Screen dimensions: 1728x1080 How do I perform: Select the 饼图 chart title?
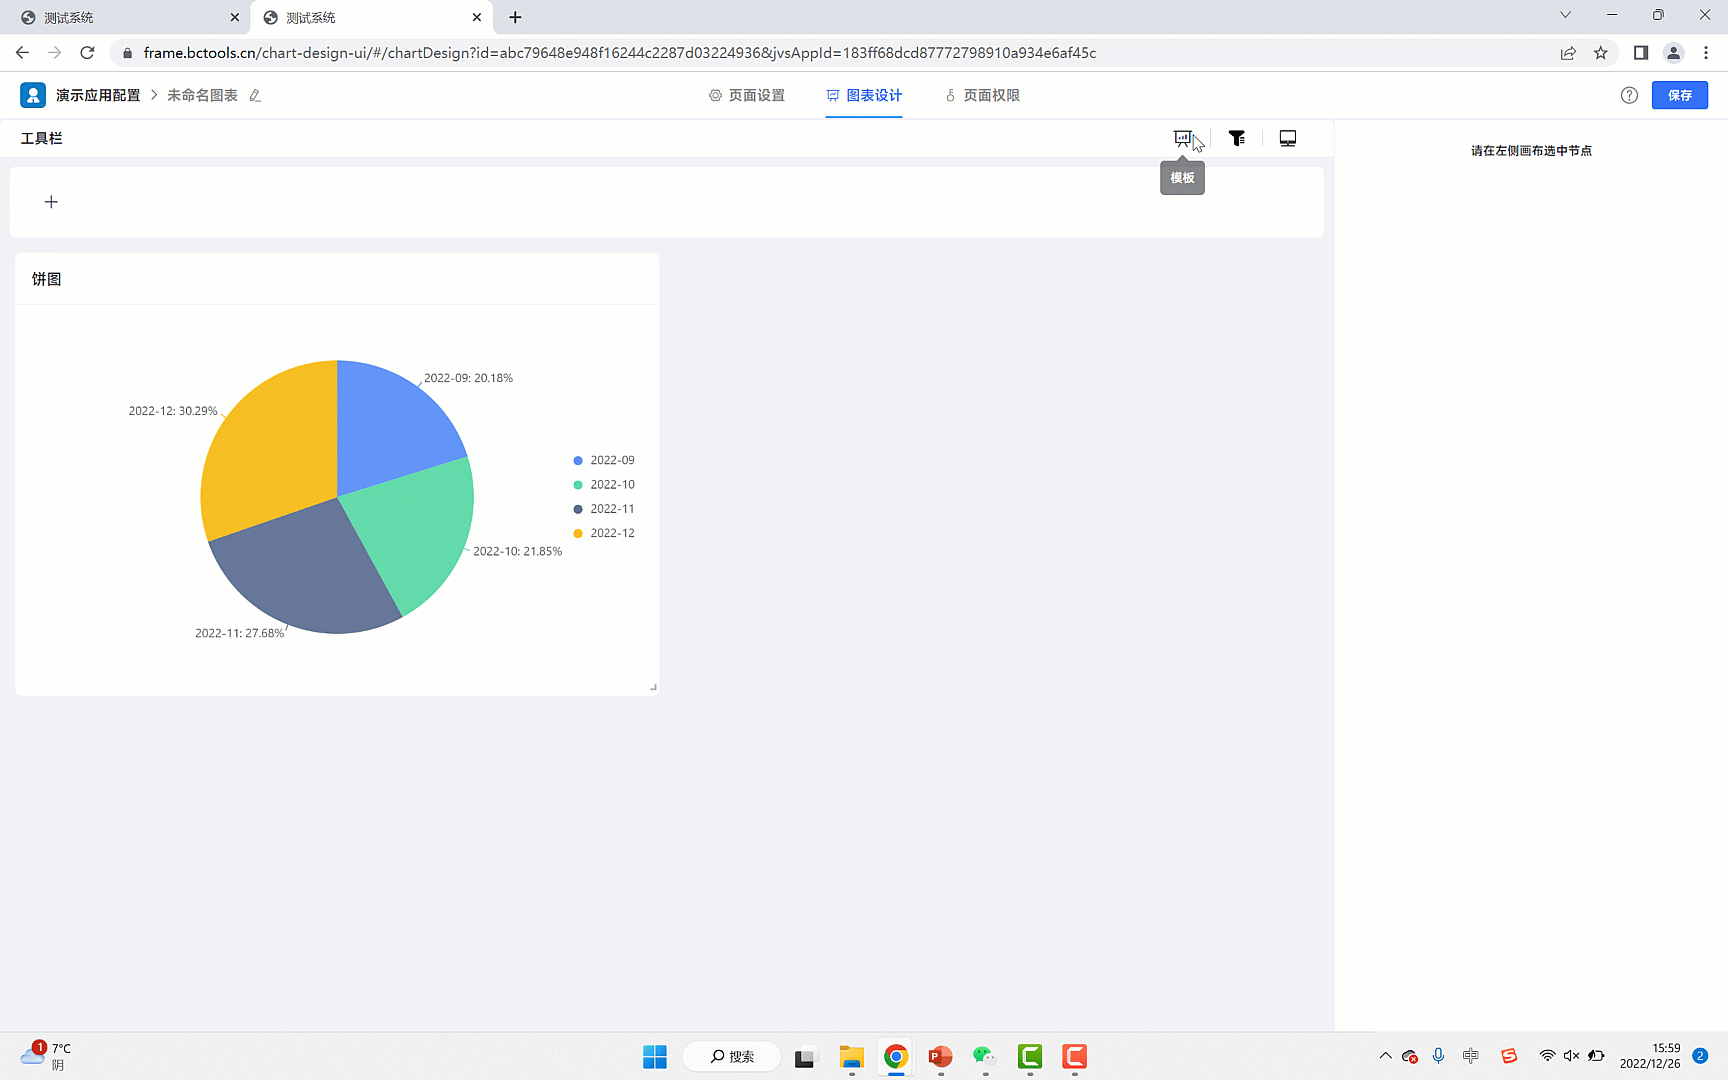(46, 279)
